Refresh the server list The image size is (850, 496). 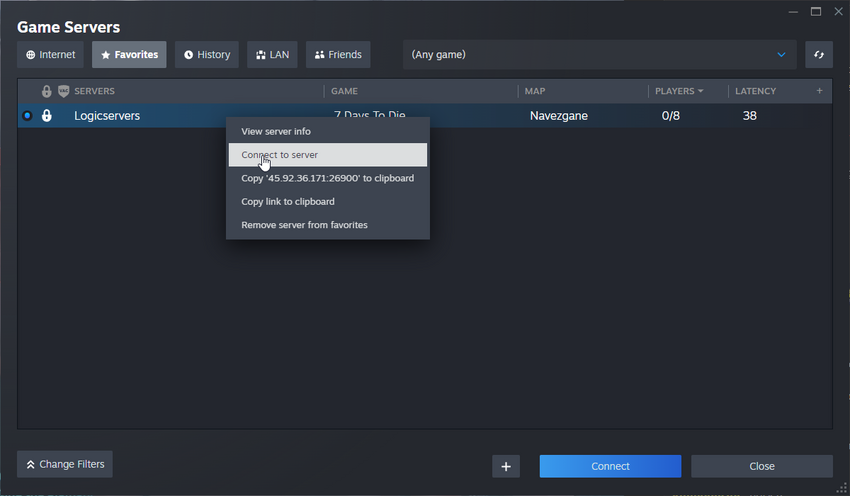819,55
